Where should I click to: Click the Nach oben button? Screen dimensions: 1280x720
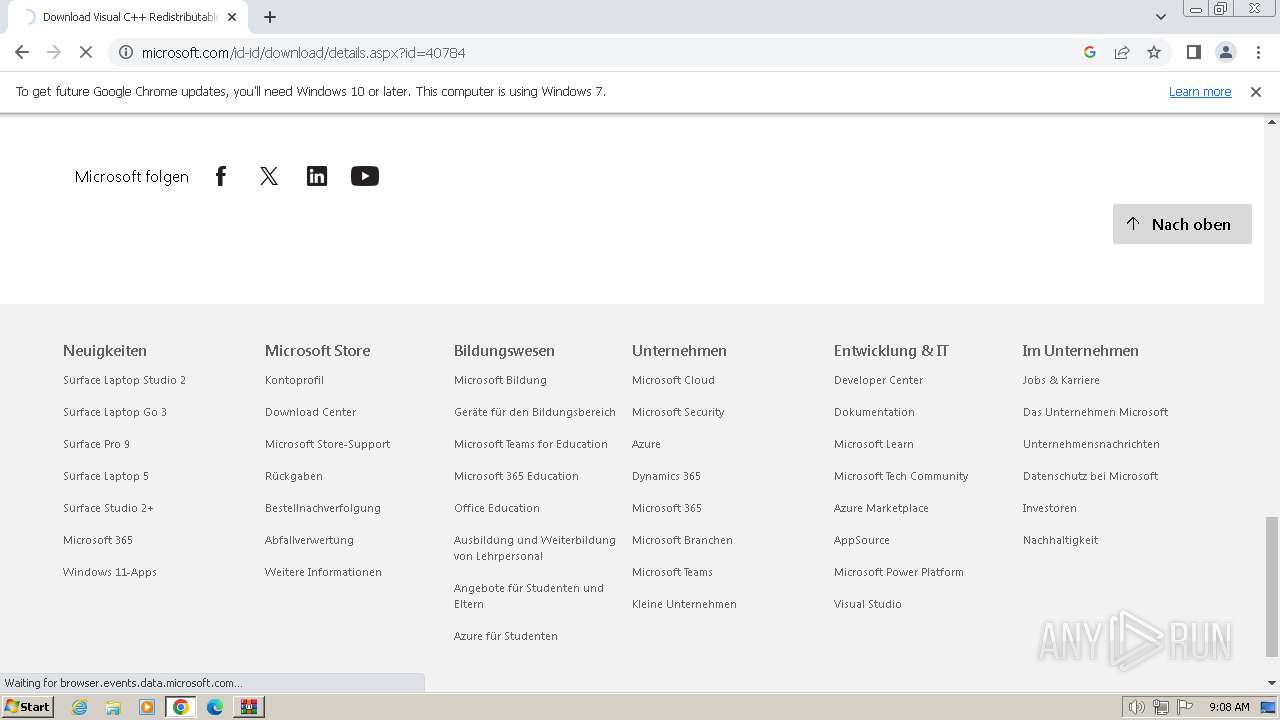click(x=1182, y=224)
